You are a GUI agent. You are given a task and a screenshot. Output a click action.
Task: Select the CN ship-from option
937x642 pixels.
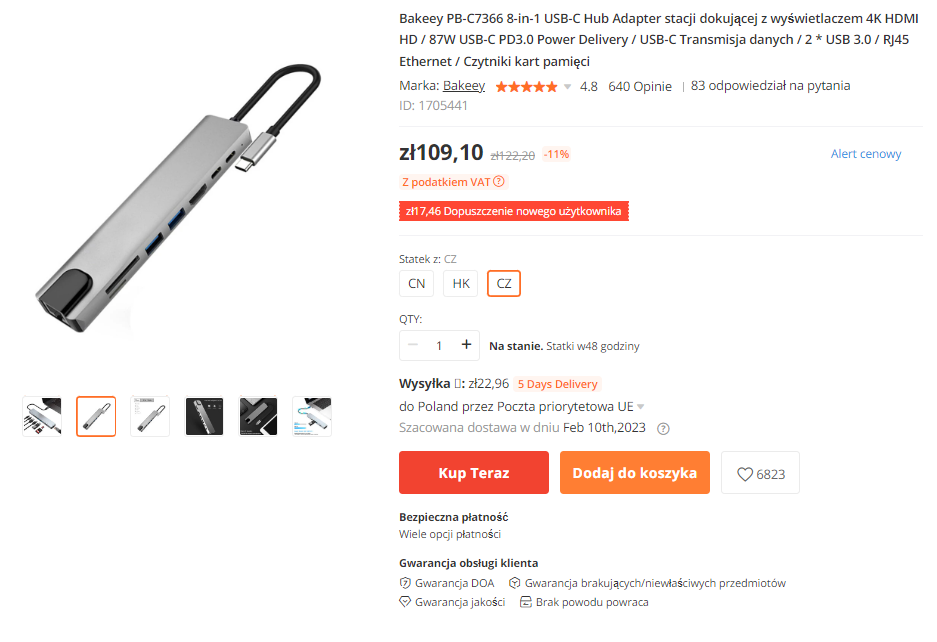(x=417, y=283)
